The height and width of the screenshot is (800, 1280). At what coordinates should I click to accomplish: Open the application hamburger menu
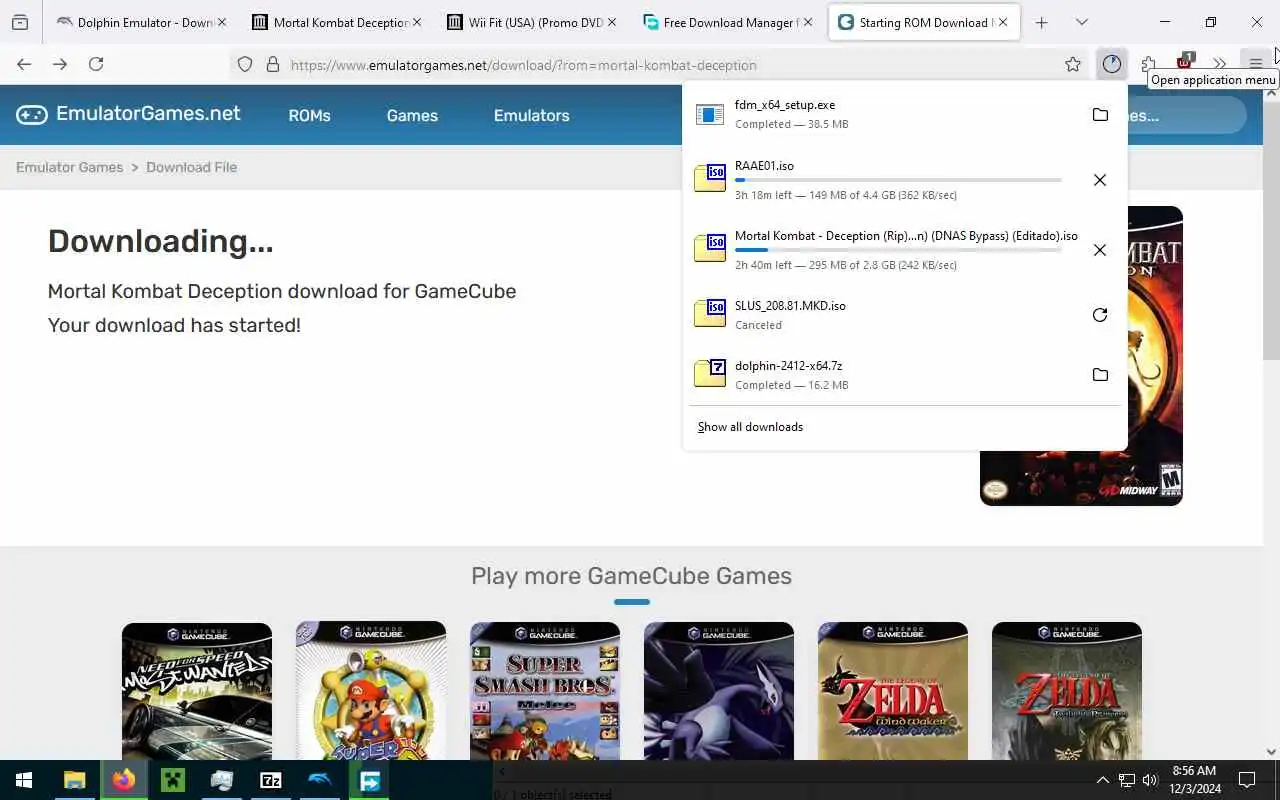pyautogui.click(x=1256, y=64)
